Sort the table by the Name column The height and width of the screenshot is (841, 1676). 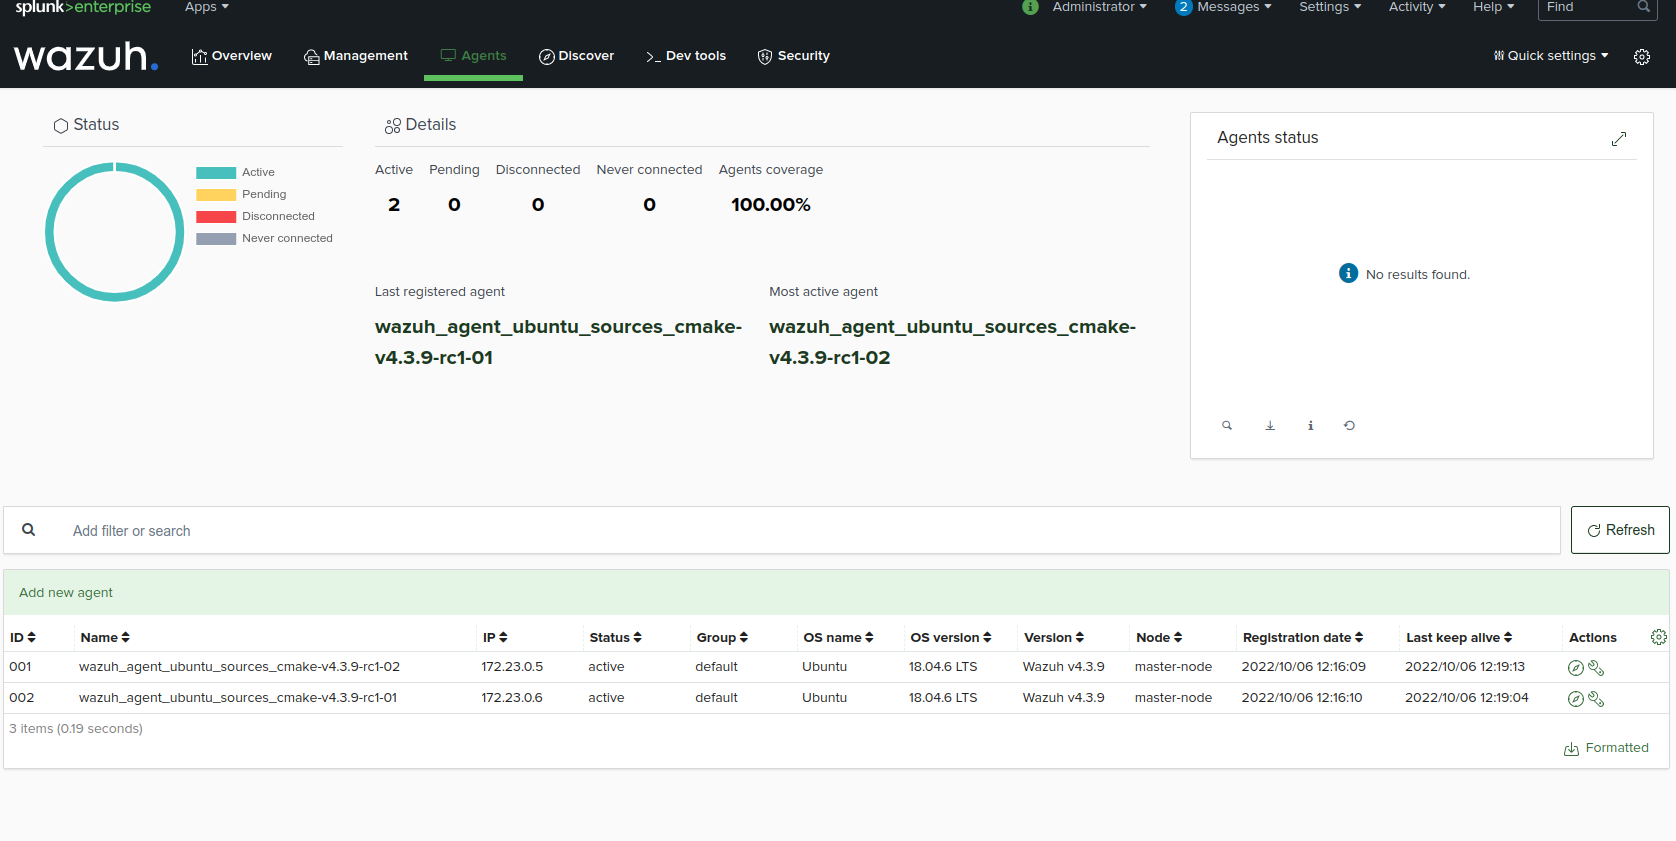105,638
